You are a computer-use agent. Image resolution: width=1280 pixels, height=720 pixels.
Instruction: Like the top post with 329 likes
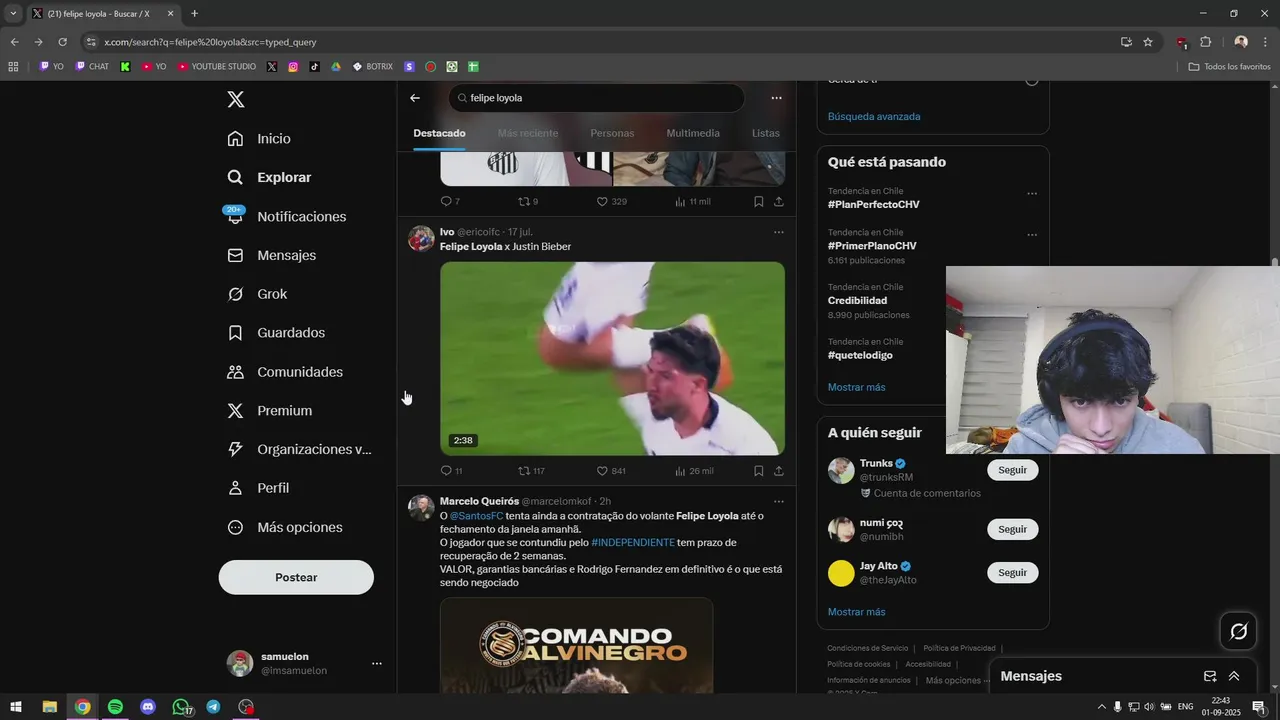tap(611, 201)
